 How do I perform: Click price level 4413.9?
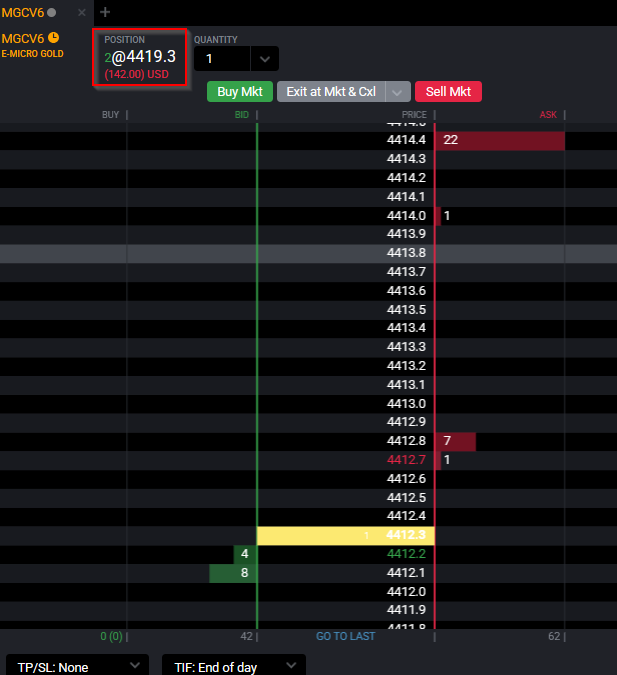tap(406, 234)
